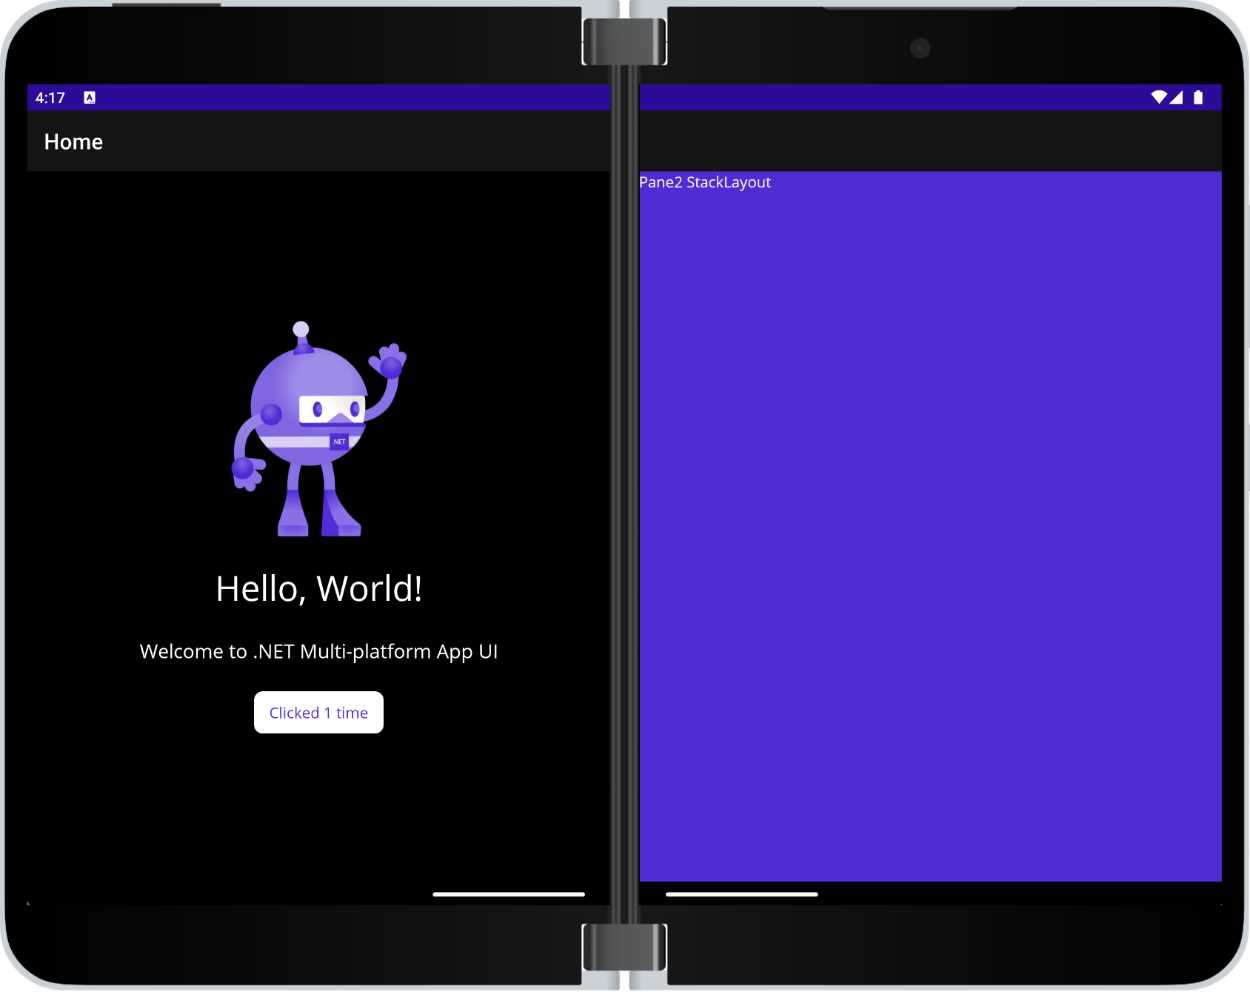This screenshot has height=992, width=1250.
Task: Click the left pane navigation gesture bar
Action: [x=507, y=894]
